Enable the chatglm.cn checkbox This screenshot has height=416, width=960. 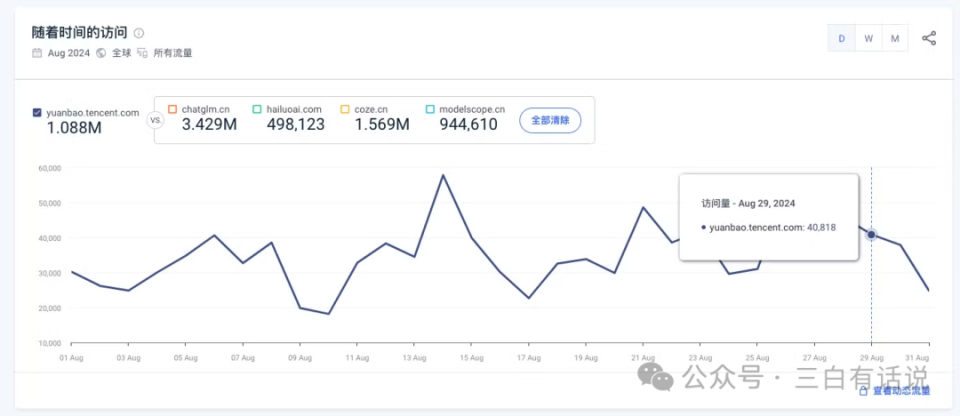click(x=172, y=109)
